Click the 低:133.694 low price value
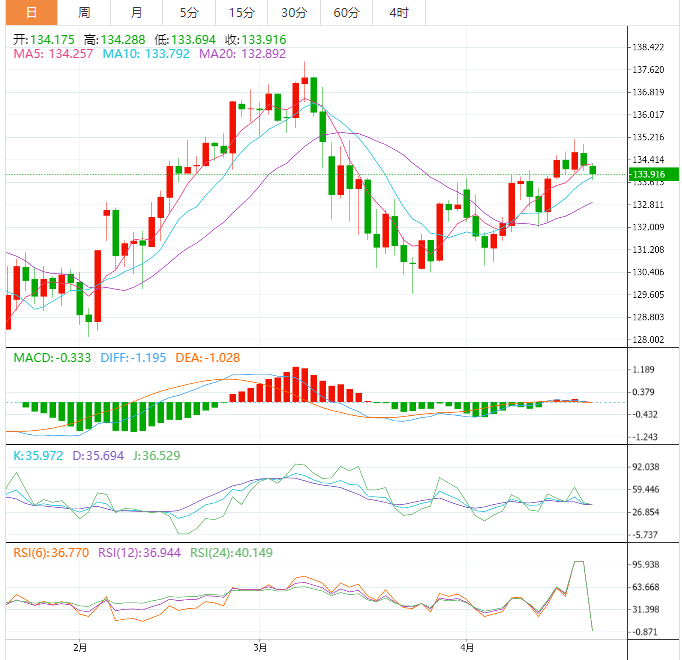Viewport: 682px width, 660px height. tap(185, 40)
